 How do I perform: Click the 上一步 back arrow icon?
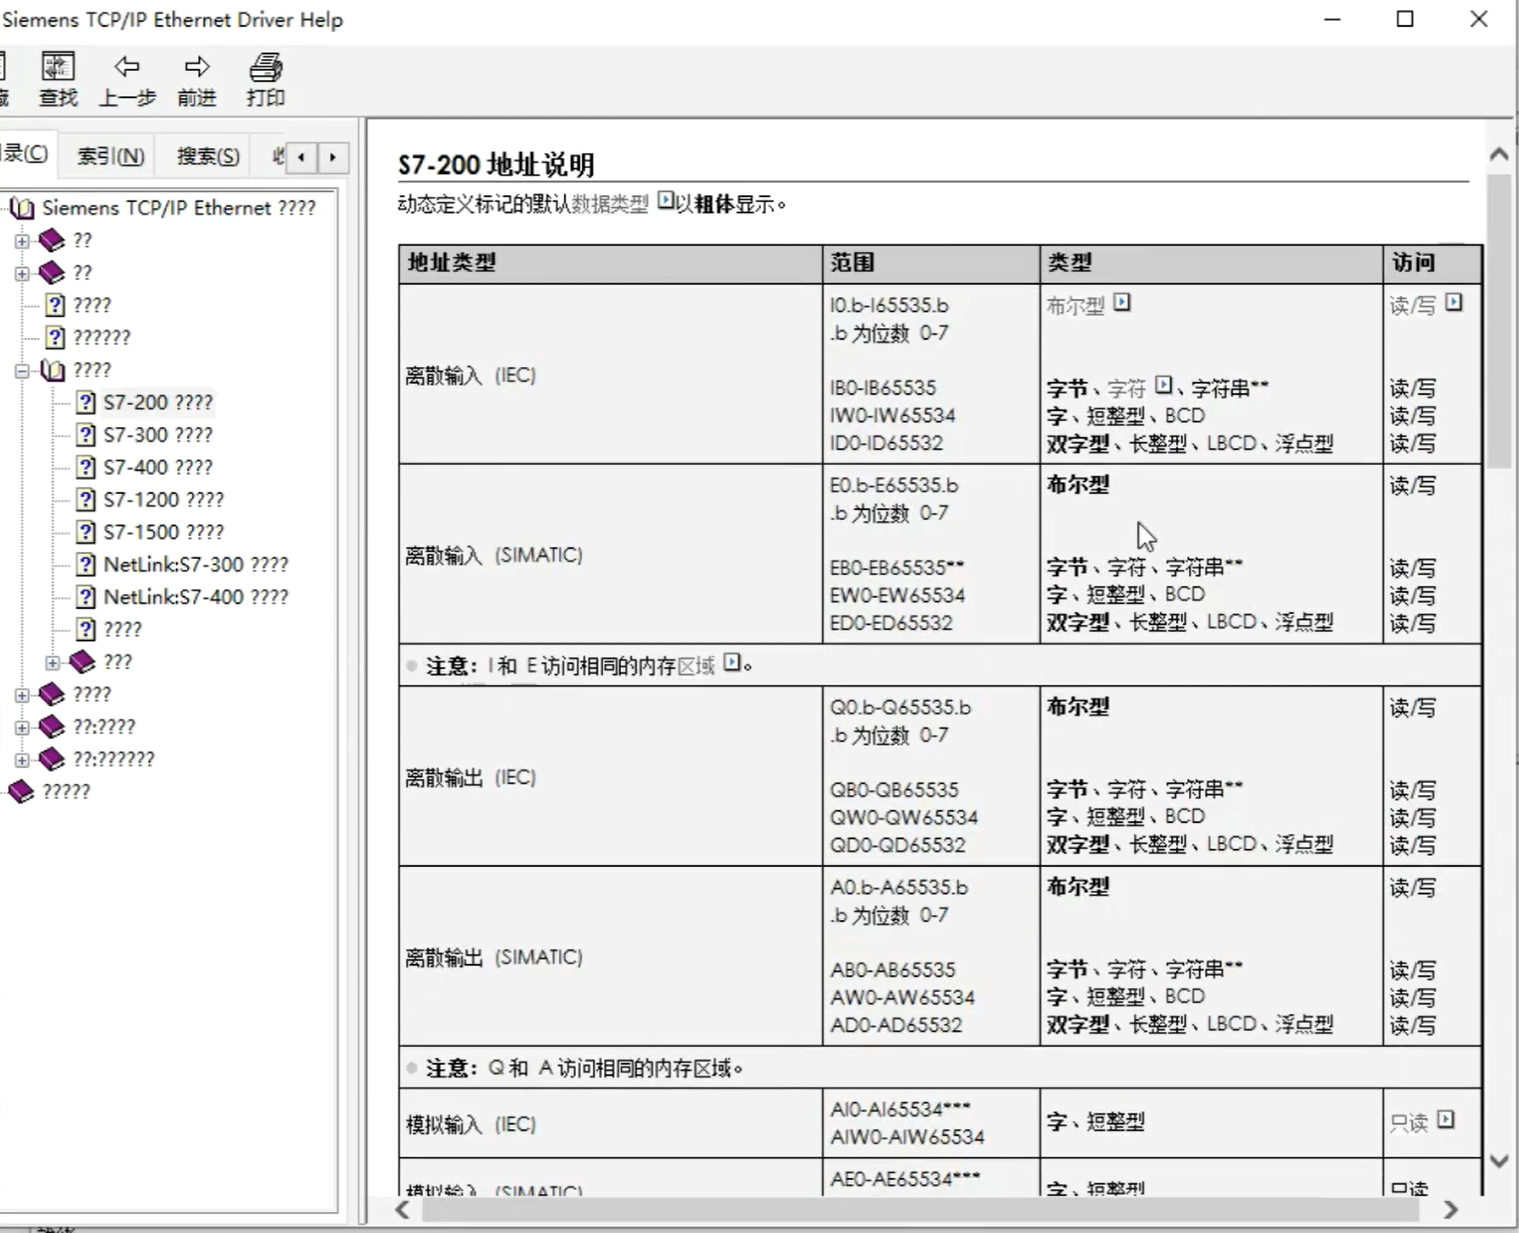pyautogui.click(x=126, y=68)
